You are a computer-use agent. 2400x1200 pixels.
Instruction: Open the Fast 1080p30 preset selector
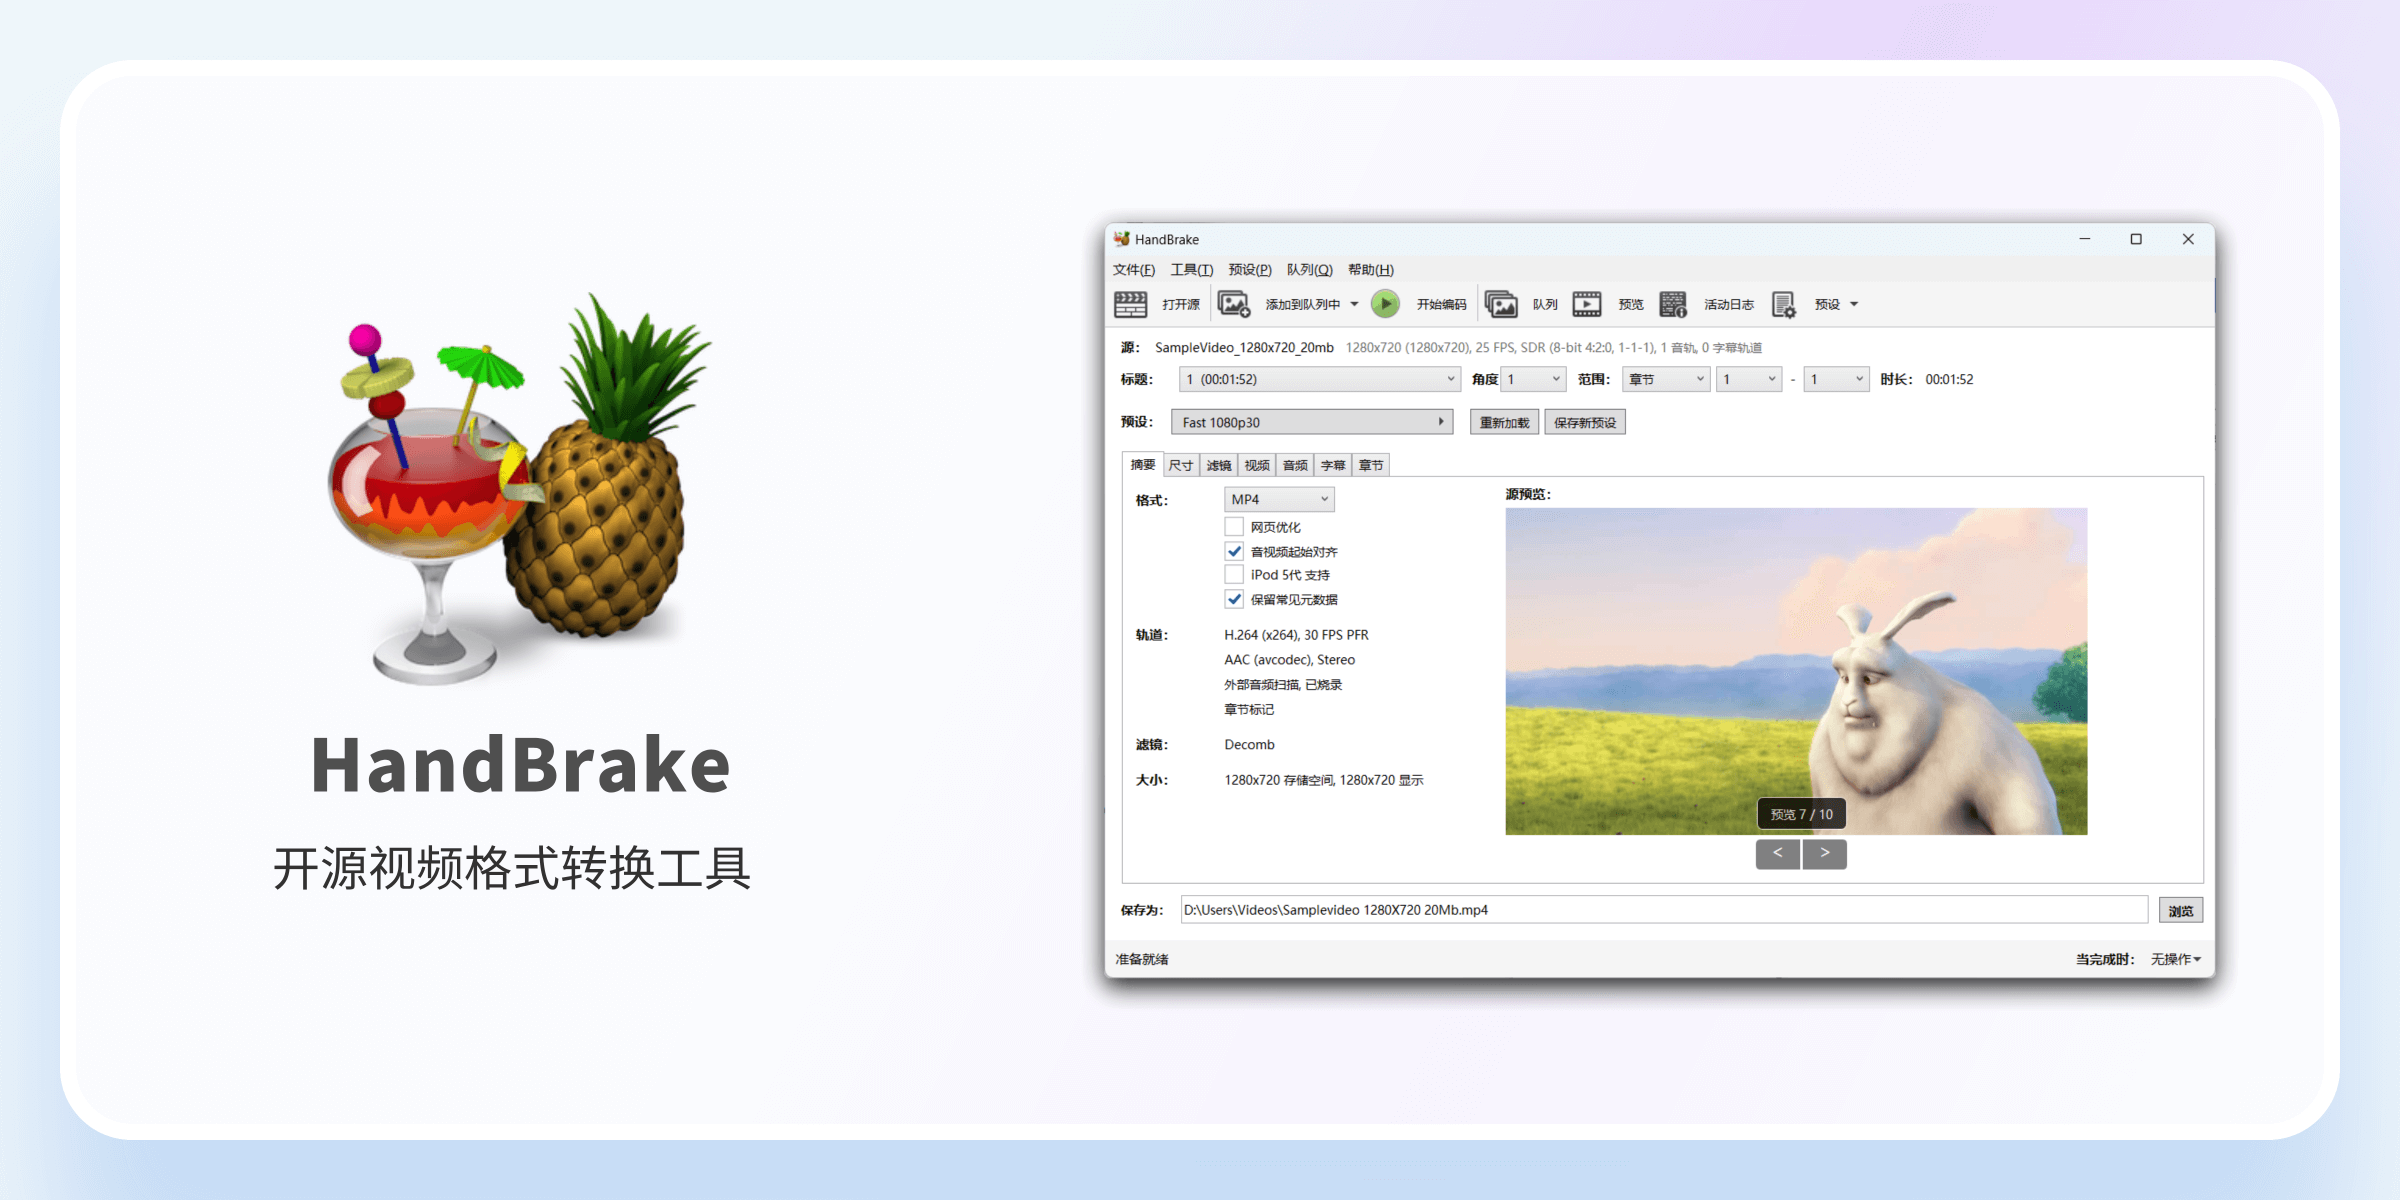coord(1312,422)
